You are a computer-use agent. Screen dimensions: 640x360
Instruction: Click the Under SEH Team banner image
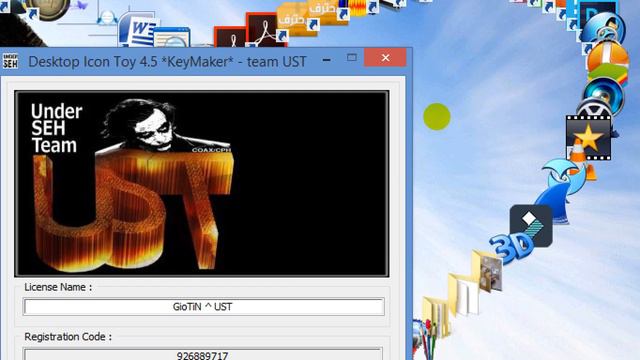tap(202, 184)
